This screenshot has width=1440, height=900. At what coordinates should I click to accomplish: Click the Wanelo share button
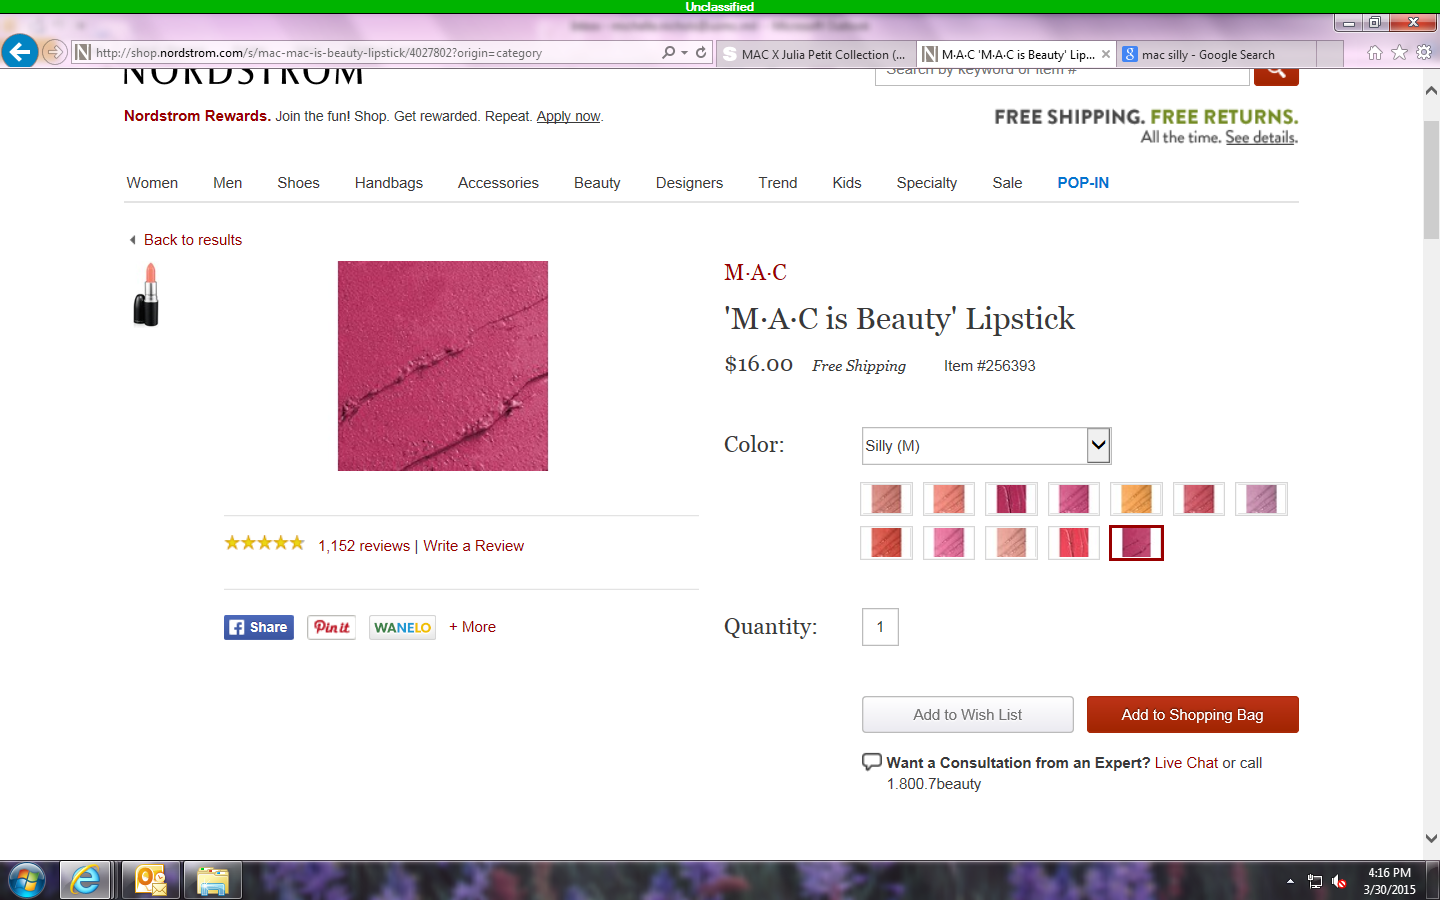point(402,627)
